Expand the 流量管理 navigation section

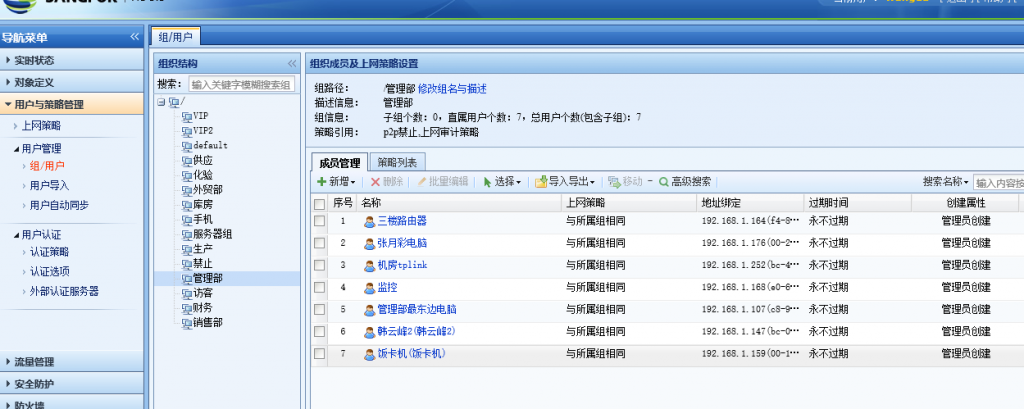[x=35, y=362]
